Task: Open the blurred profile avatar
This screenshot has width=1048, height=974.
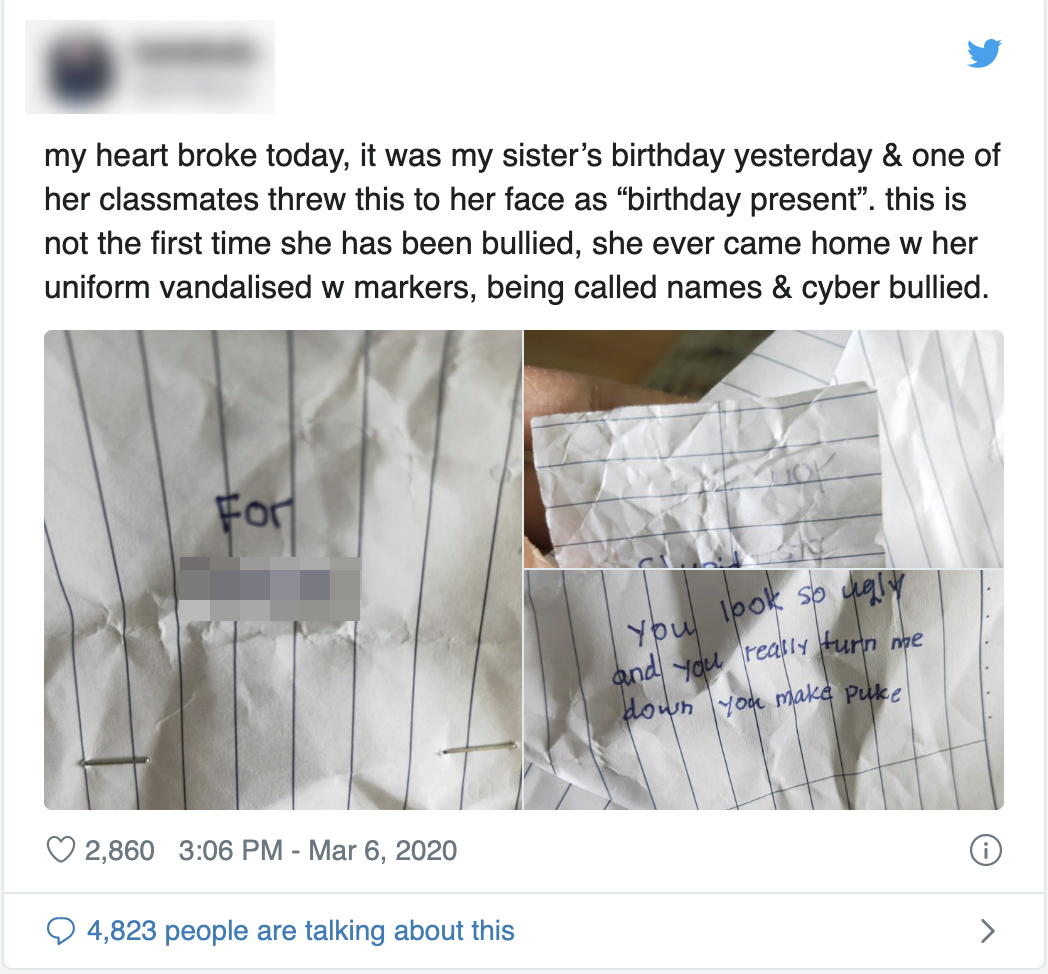Action: (x=79, y=70)
